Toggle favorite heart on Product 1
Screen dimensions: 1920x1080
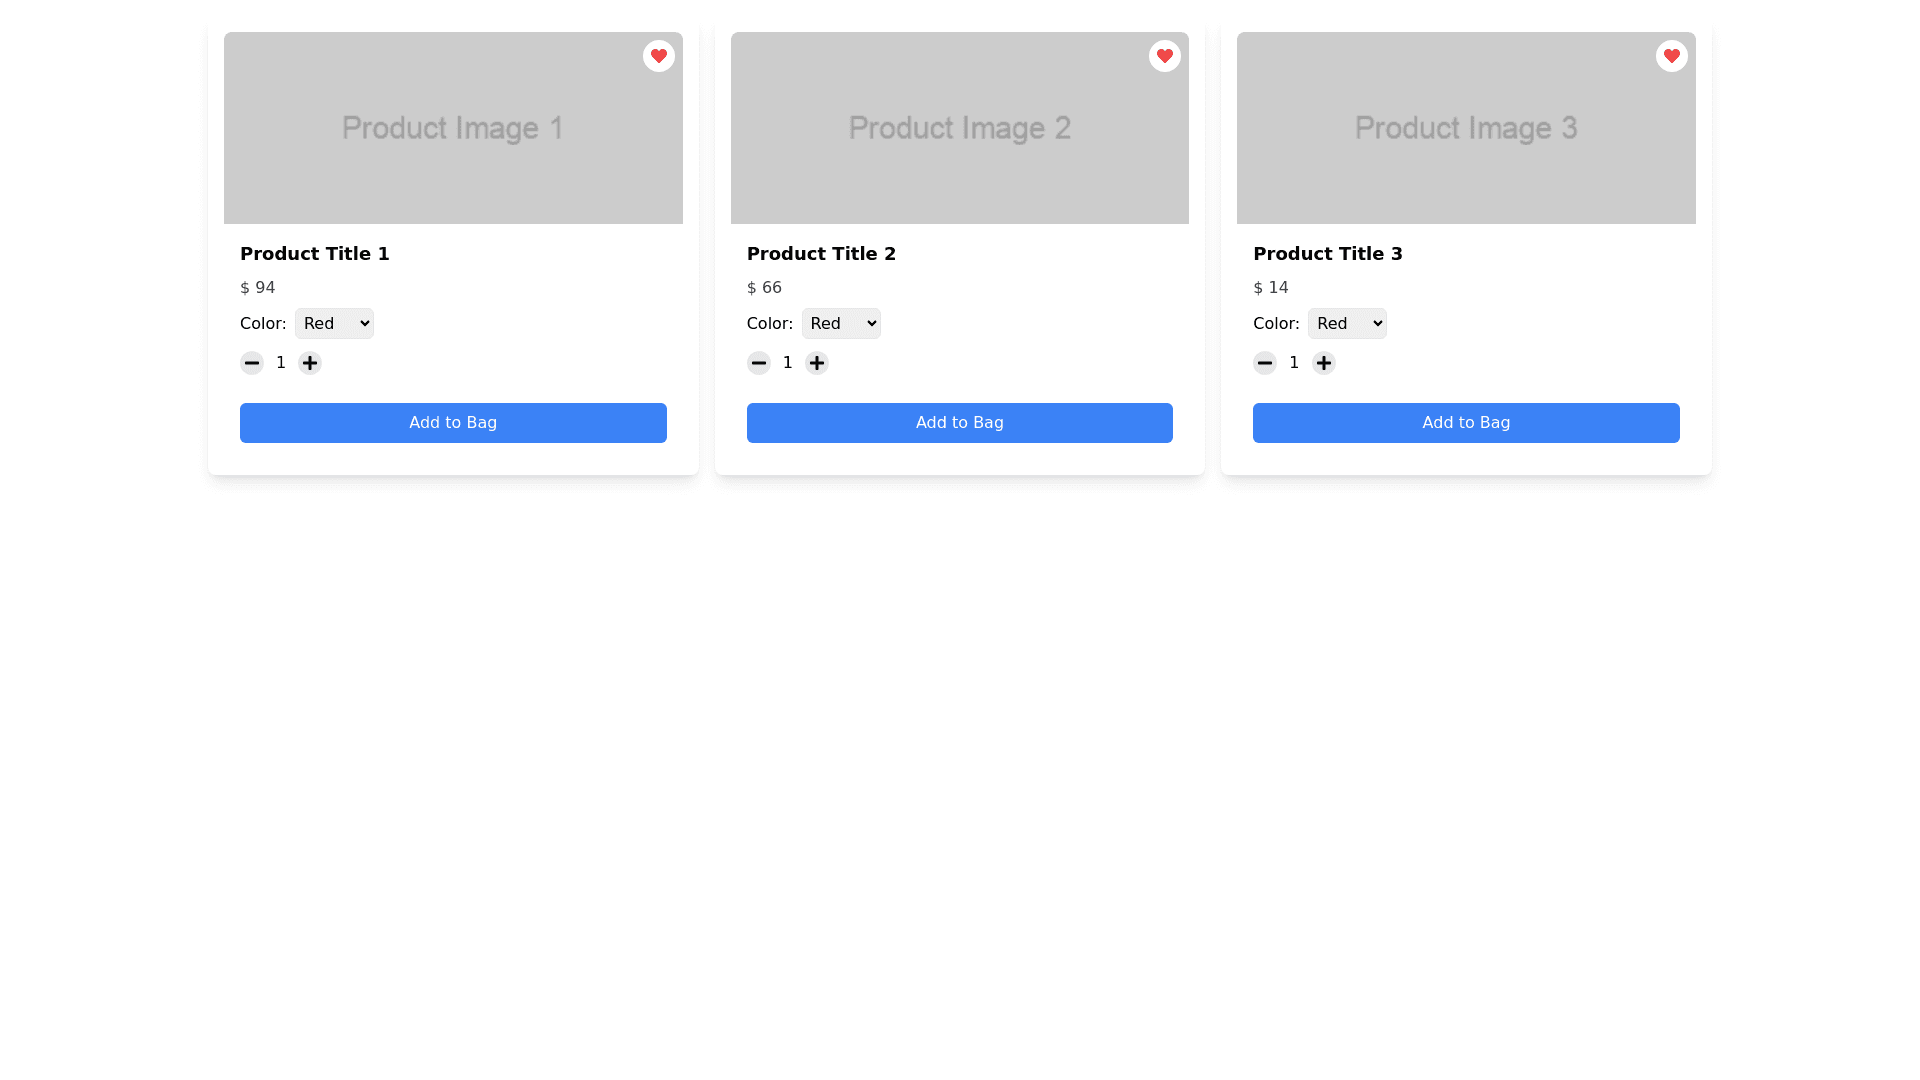coord(658,56)
